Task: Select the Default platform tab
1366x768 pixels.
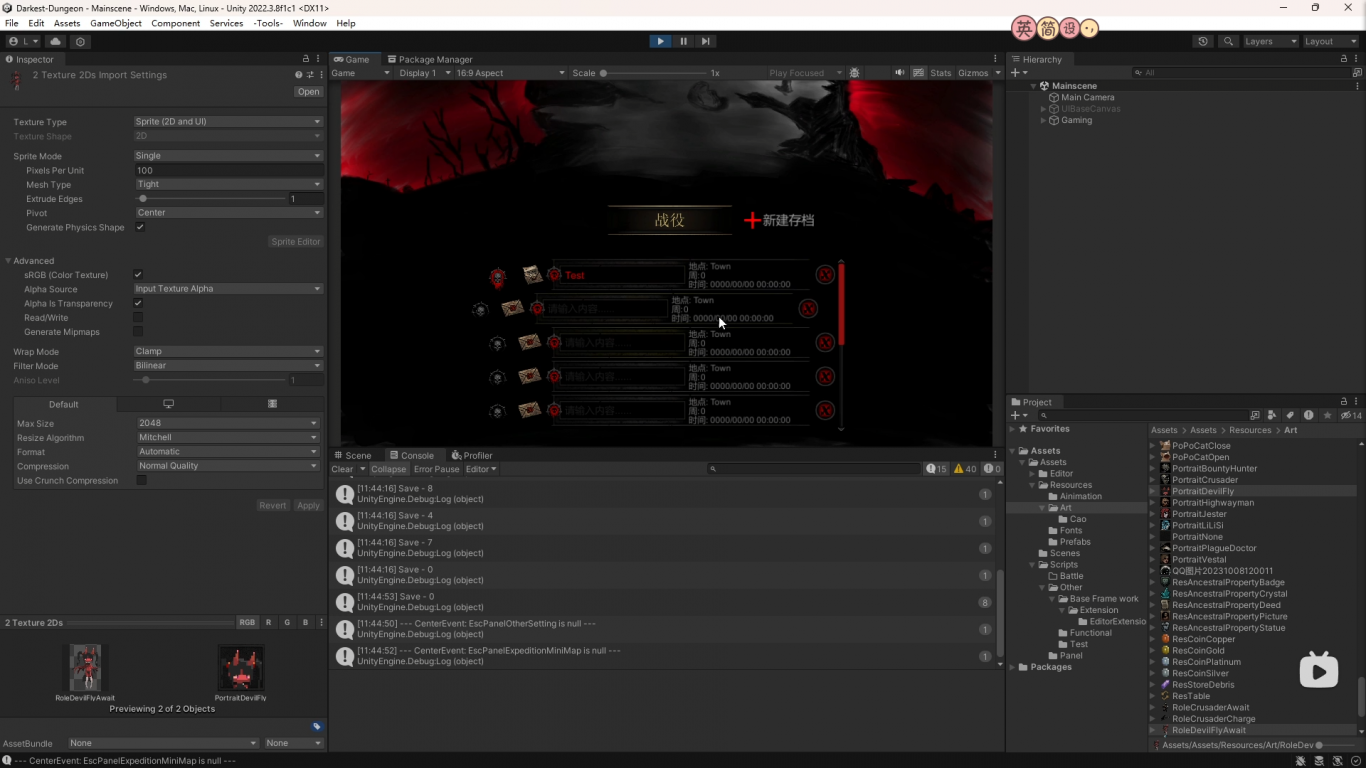Action: point(64,404)
